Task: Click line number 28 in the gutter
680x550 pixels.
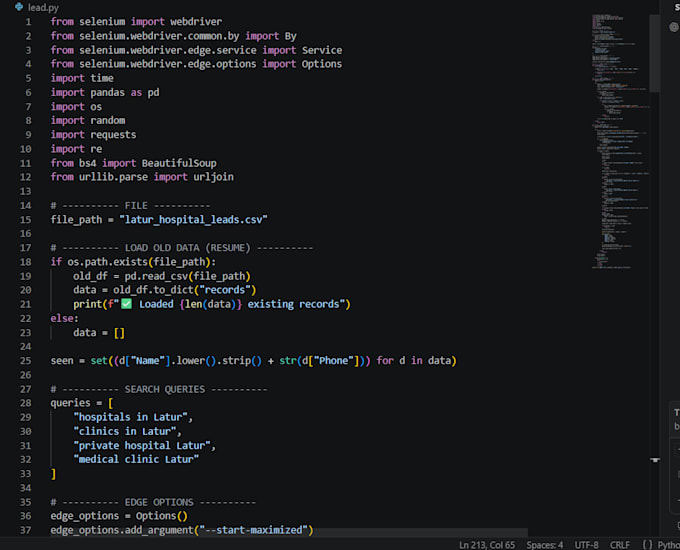Action: point(26,403)
